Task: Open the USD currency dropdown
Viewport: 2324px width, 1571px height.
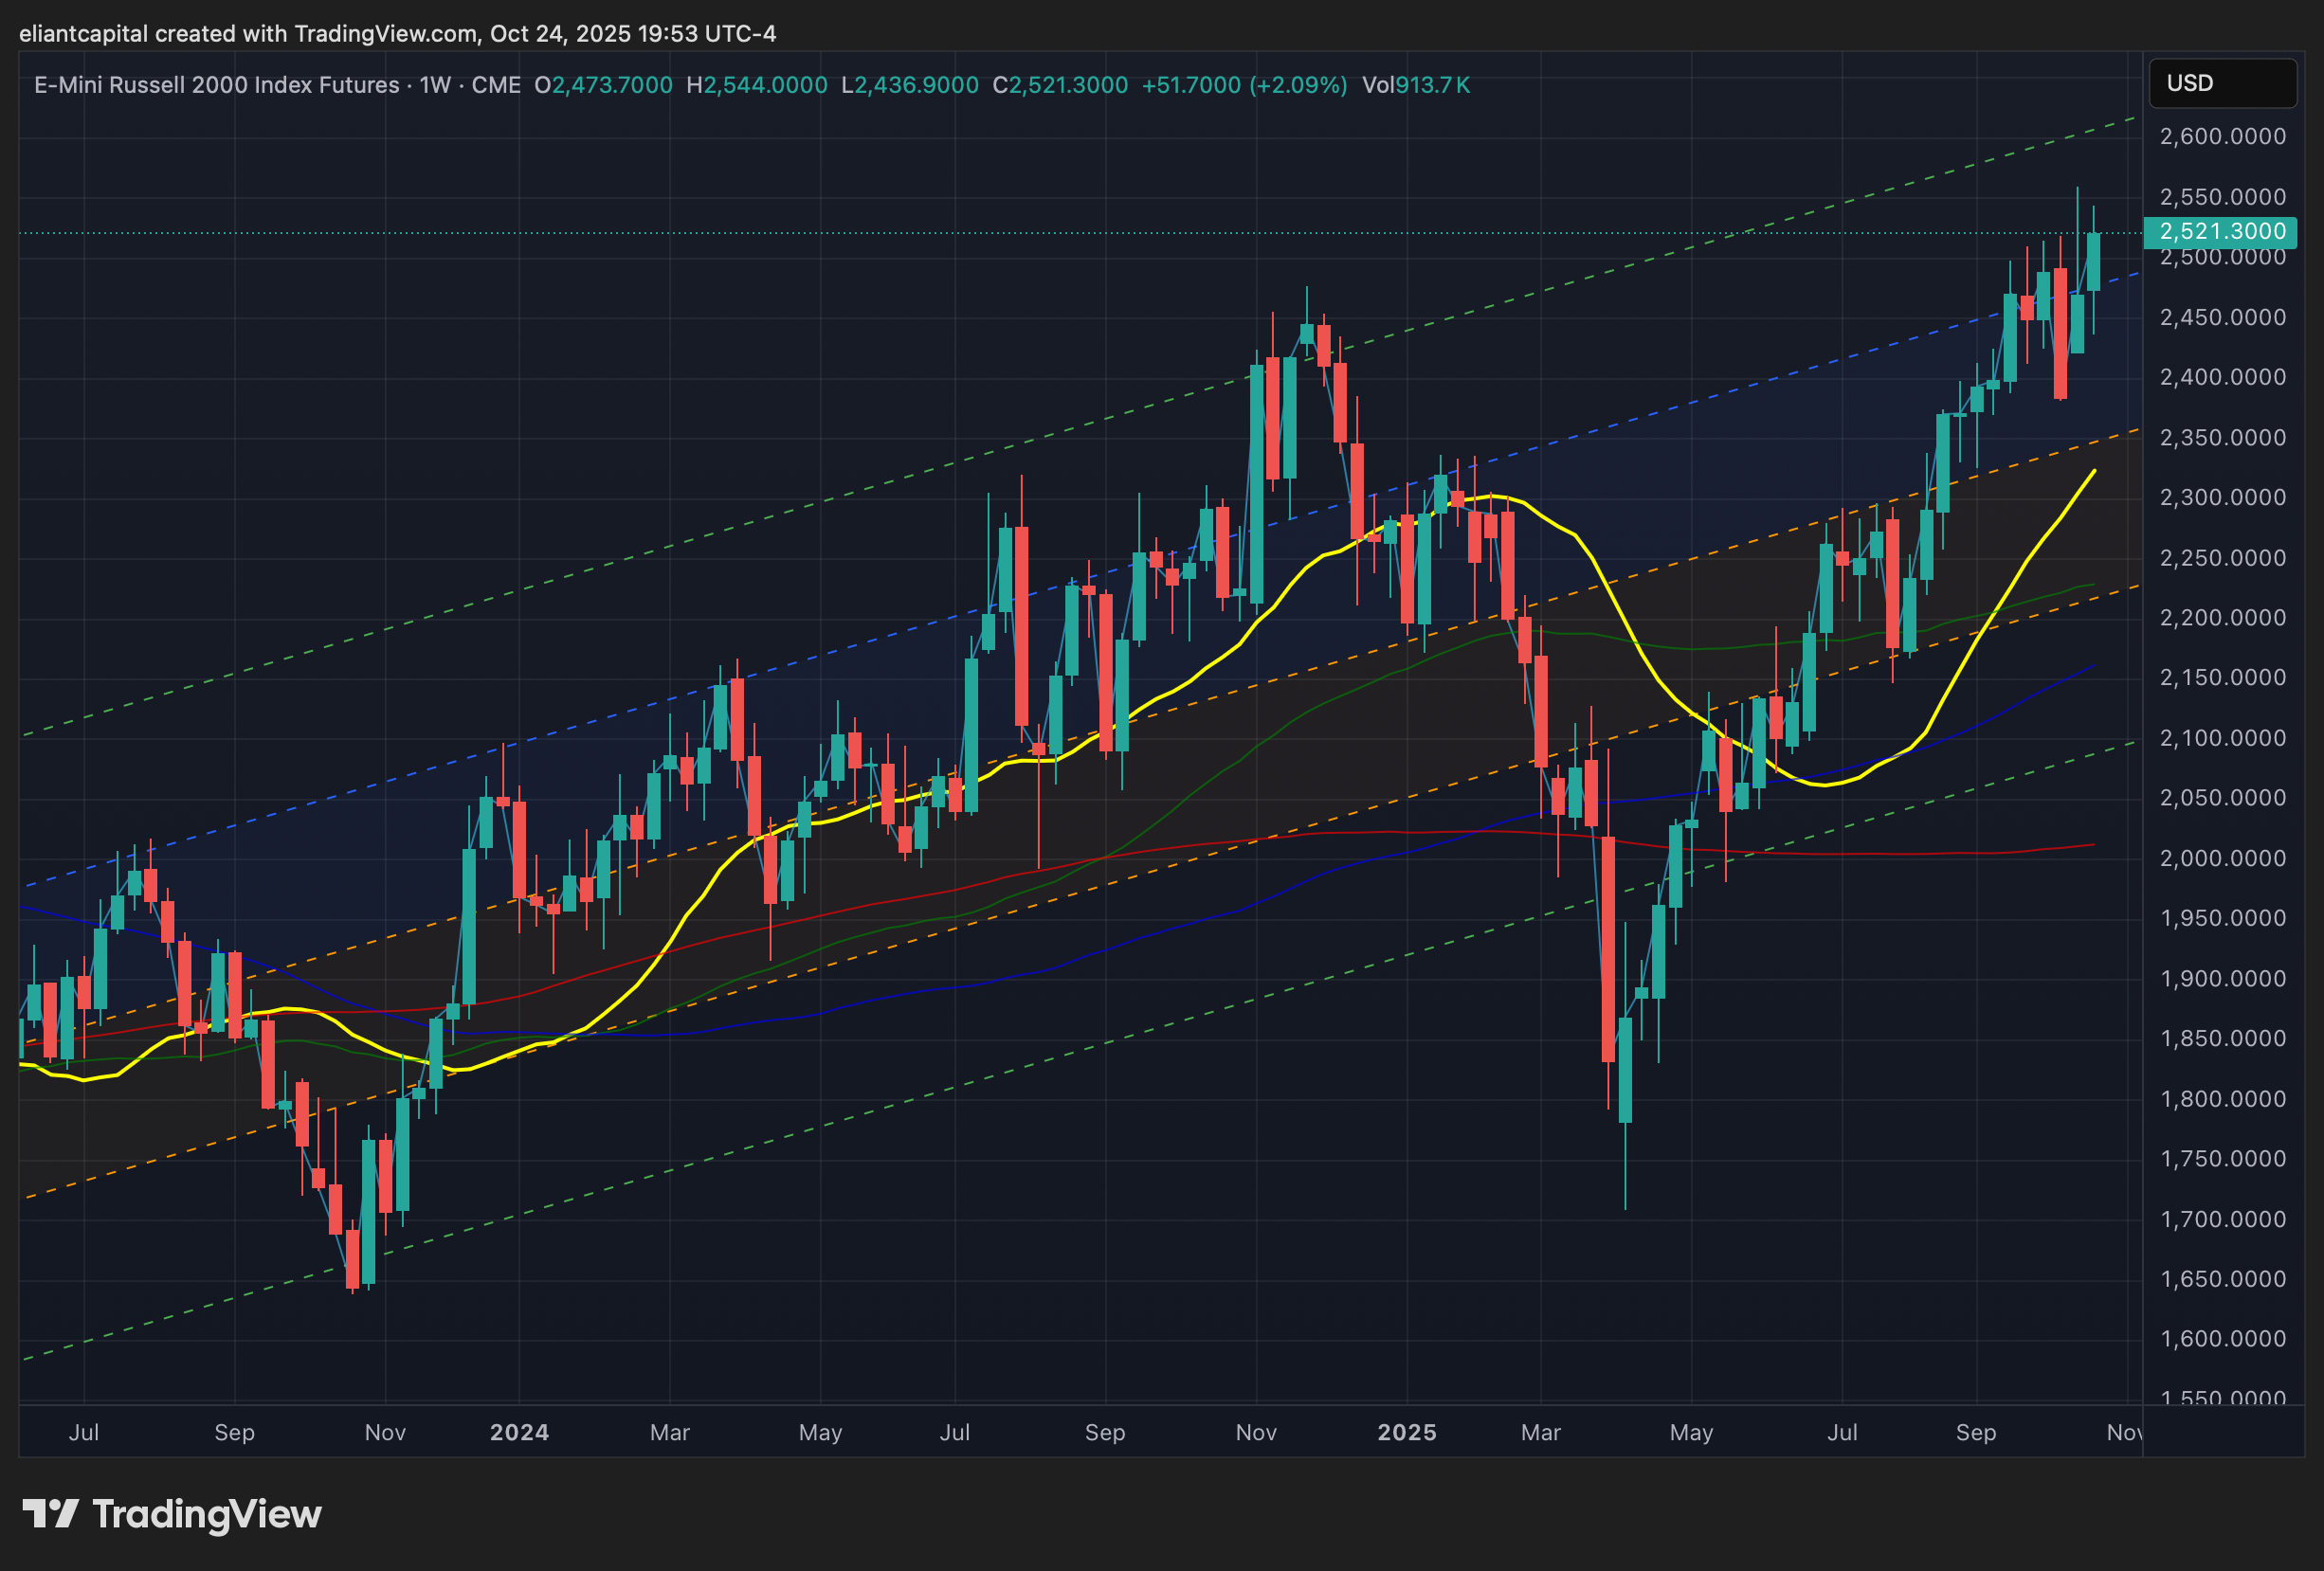Action: pyautogui.click(x=2221, y=83)
